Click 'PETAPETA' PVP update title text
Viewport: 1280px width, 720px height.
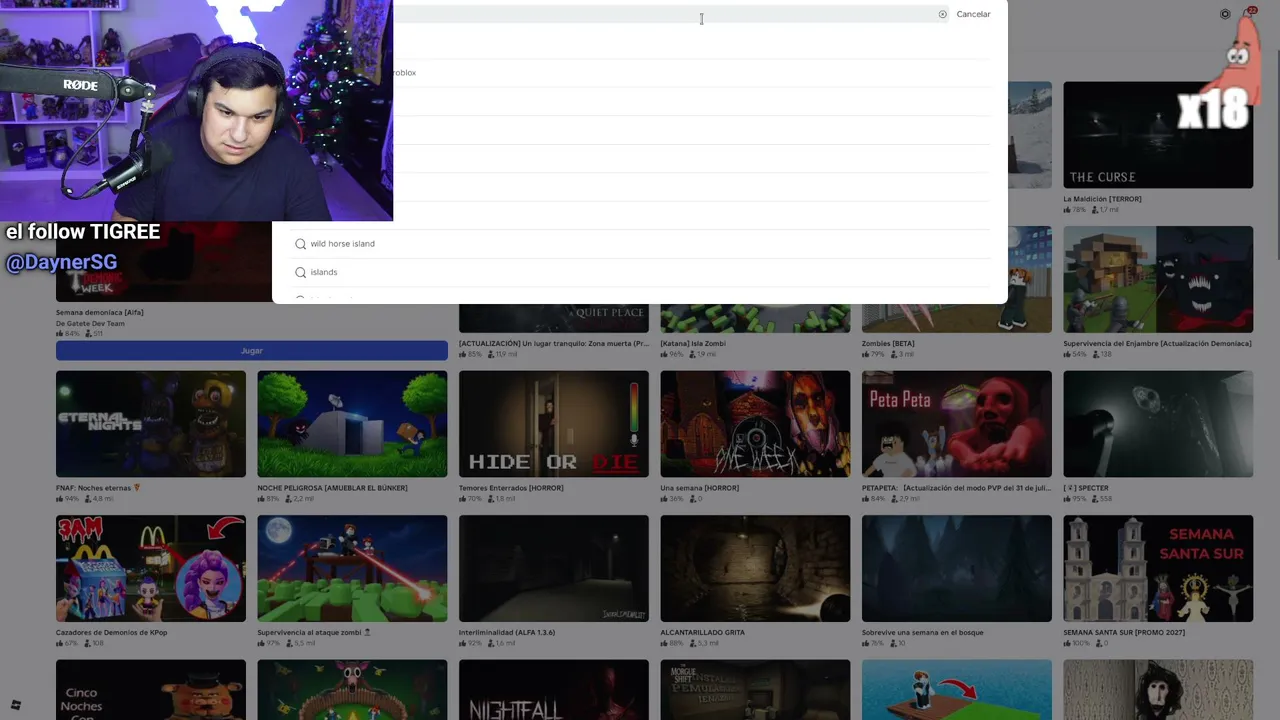tap(957, 488)
